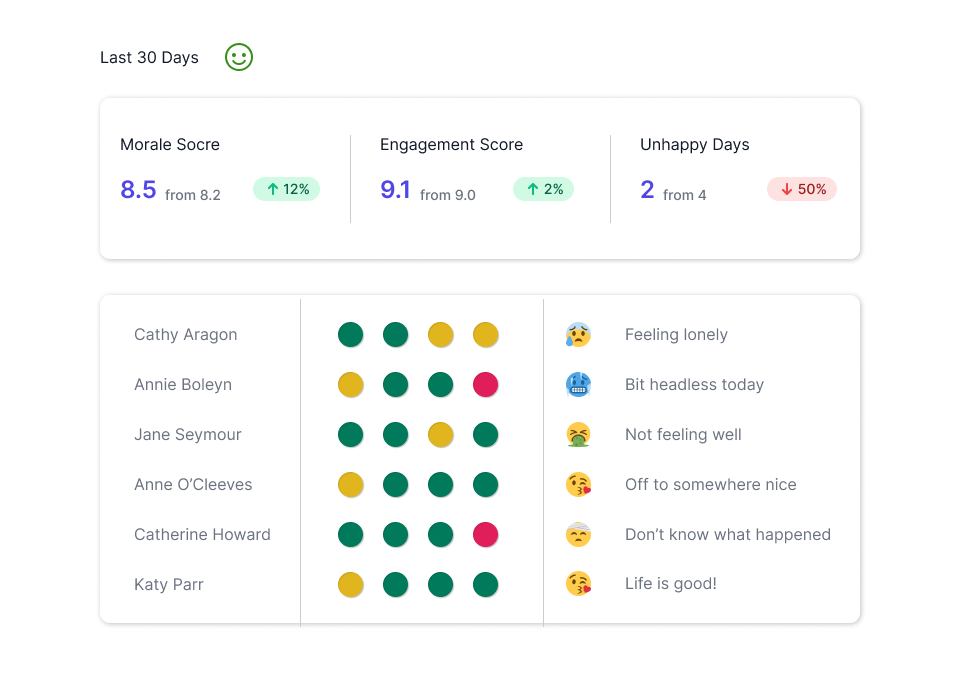This screenshot has width=960, height=698.
Task: Click the Engagement Score heading
Action: point(451,144)
